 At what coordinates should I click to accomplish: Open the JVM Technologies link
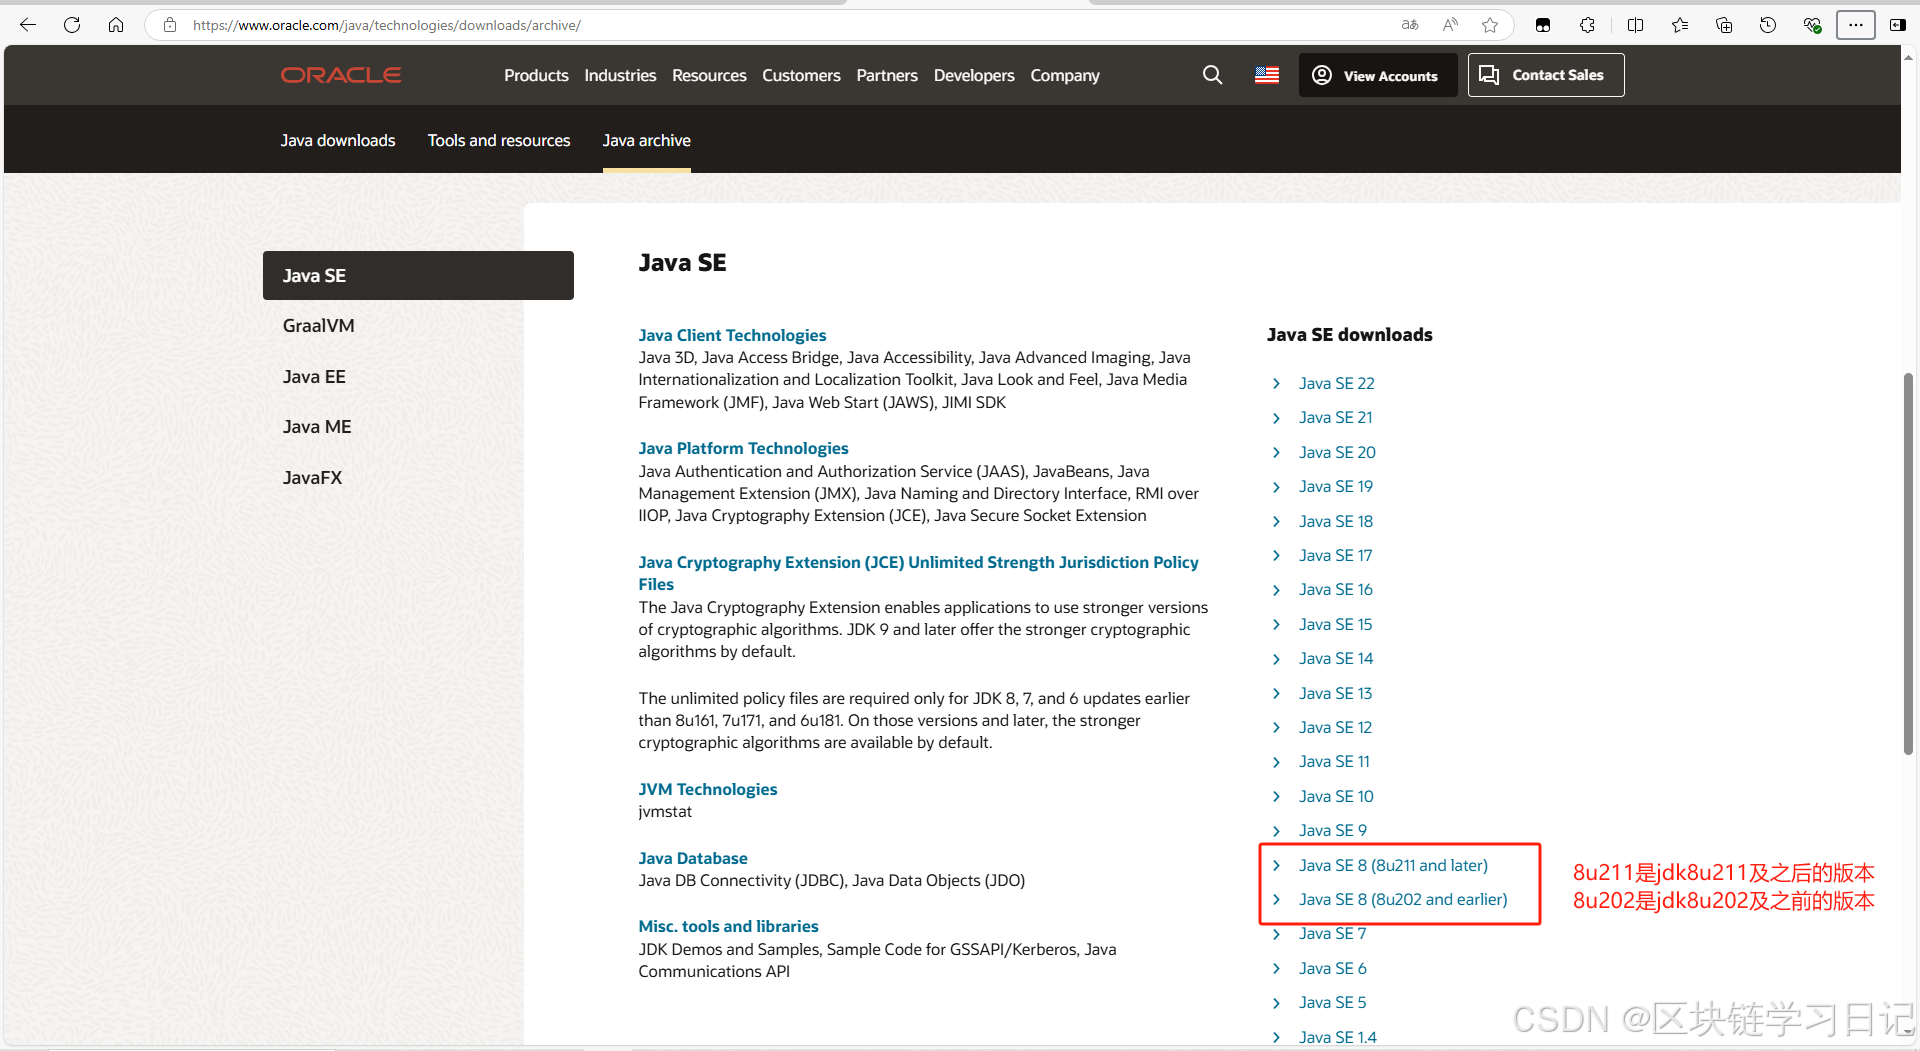pyautogui.click(x=707, y=789)
